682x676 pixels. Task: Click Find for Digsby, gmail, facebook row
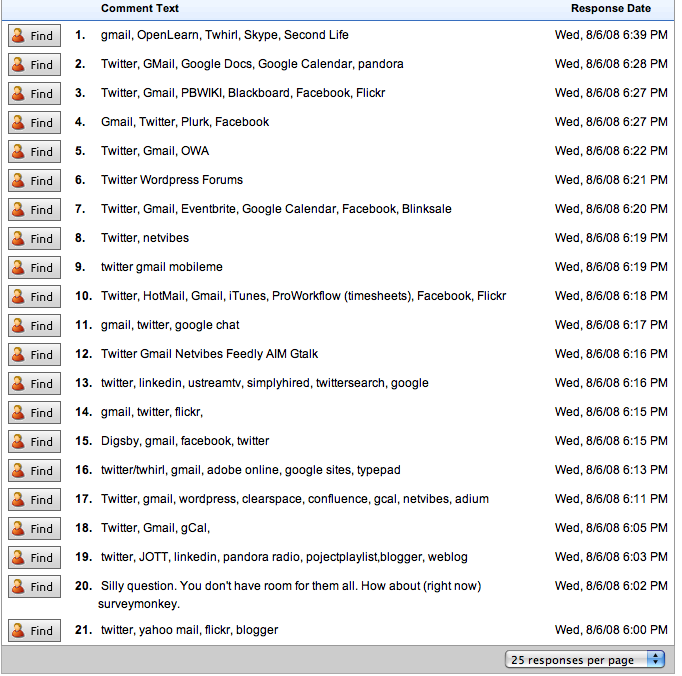click(34, 442)
